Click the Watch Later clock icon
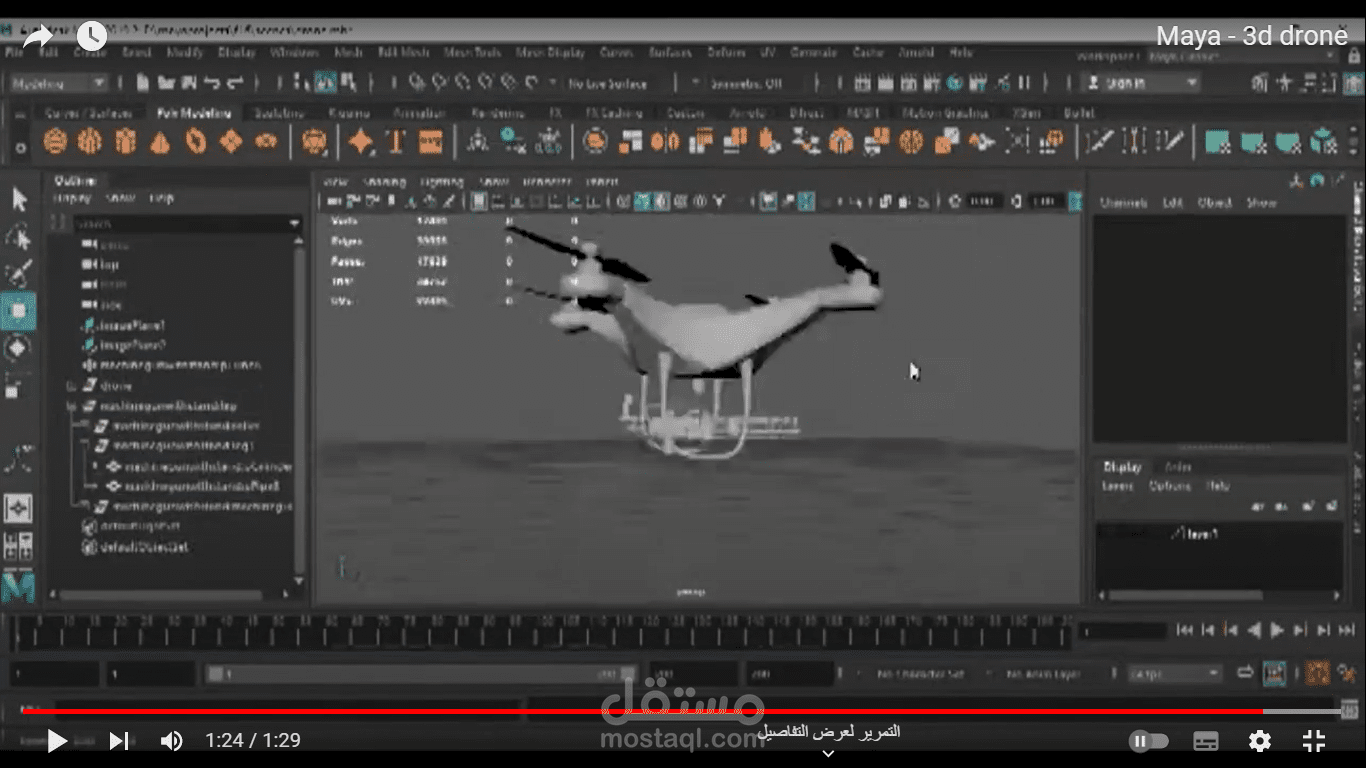Viewport: 1366px width, 768px height. click(91, 37)
